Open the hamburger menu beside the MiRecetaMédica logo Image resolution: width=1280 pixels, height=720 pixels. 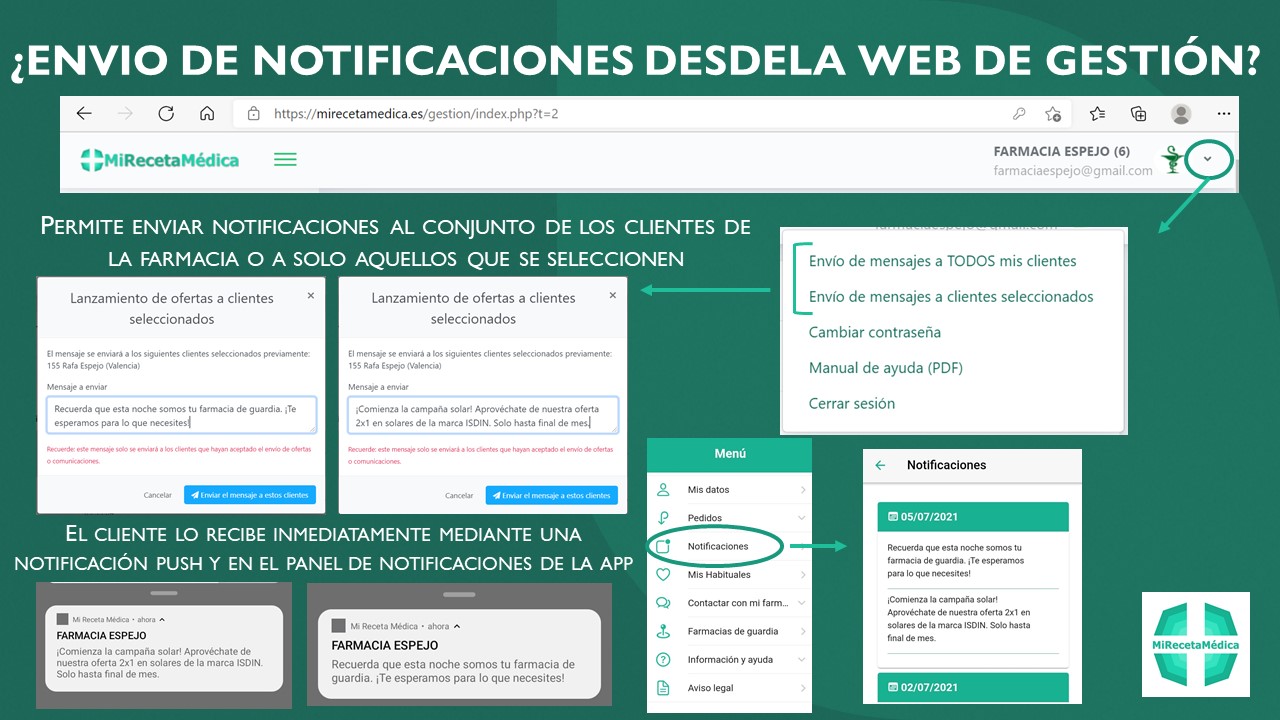pyautogui.click(x=285, y=159)
